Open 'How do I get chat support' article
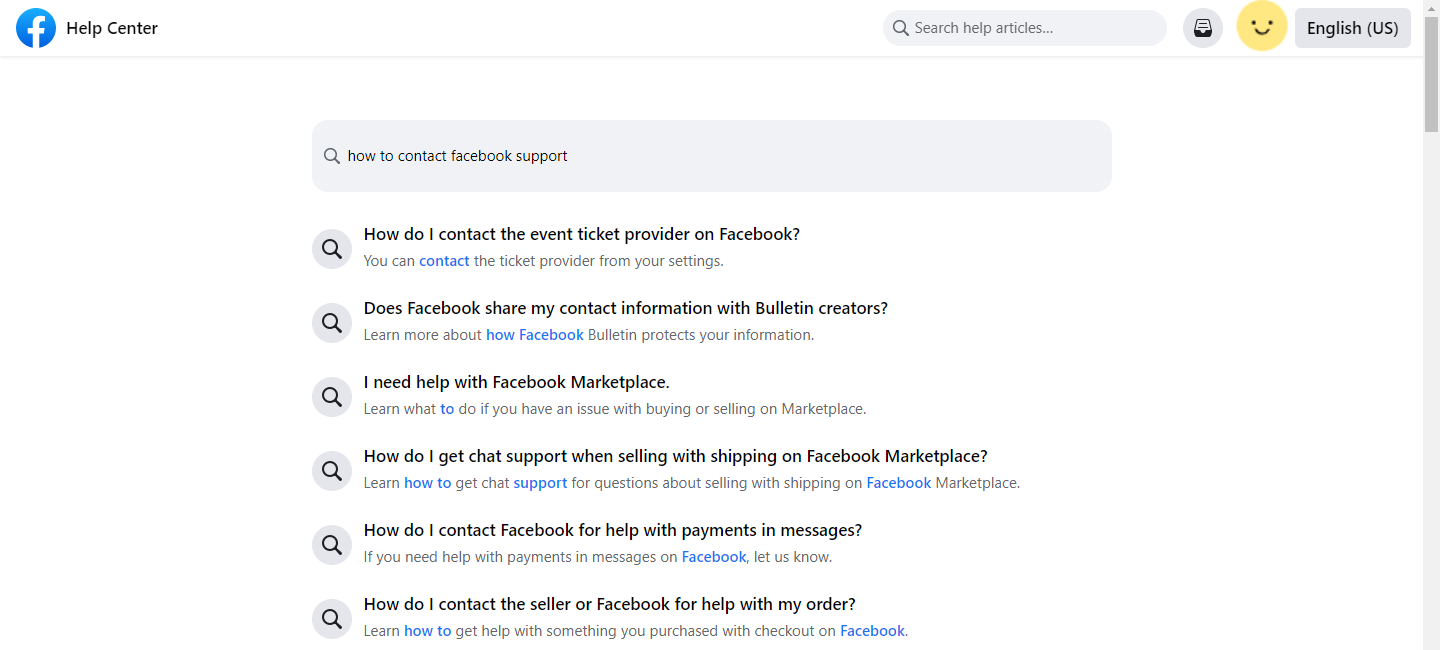 point(675,456)
